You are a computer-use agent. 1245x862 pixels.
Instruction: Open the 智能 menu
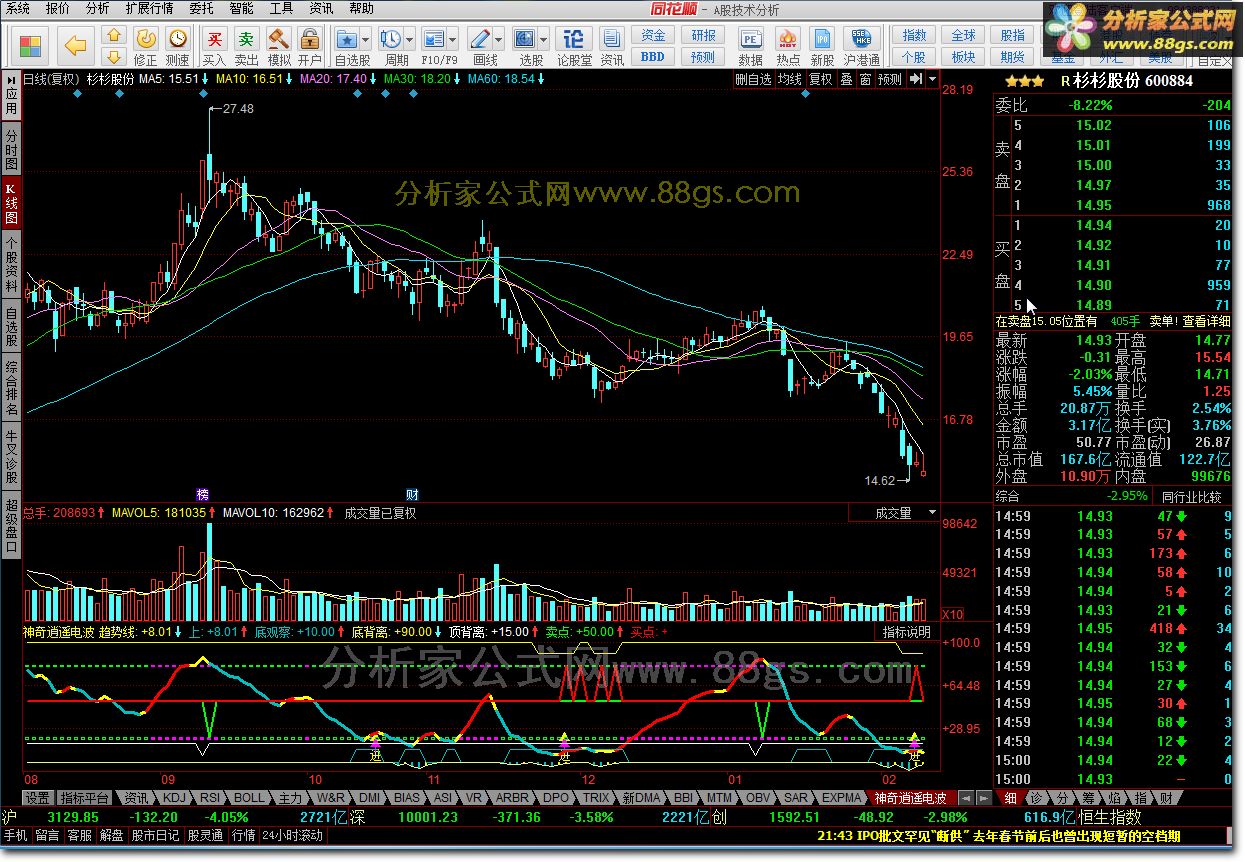(241, 8)
